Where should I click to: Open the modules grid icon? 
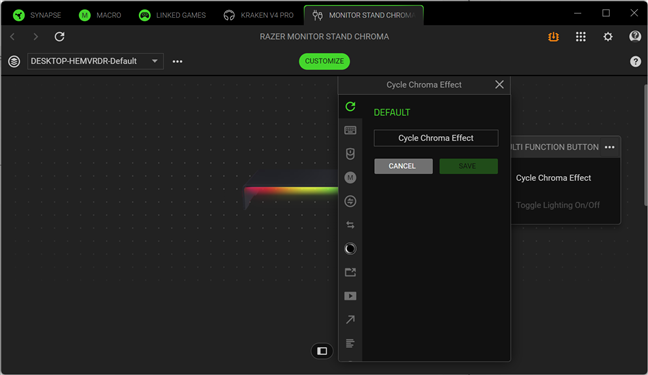pyautogui.click(x=581, y=37)
